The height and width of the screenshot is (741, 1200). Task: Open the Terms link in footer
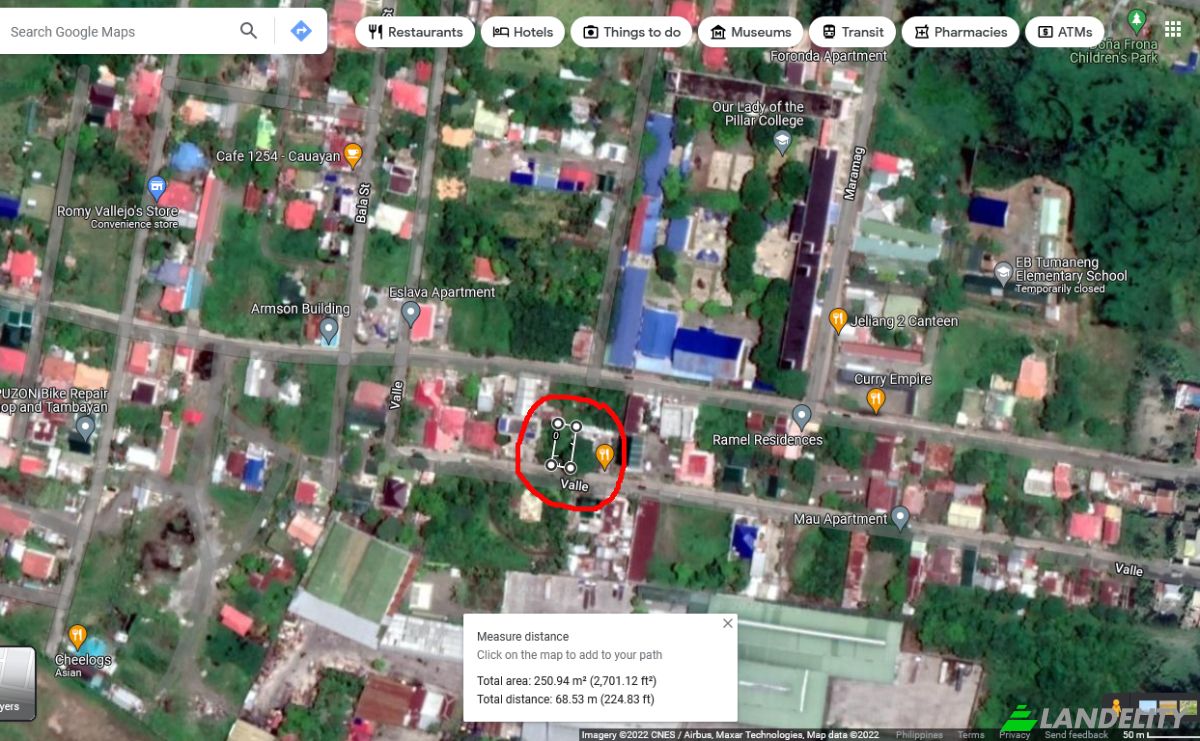970,735
